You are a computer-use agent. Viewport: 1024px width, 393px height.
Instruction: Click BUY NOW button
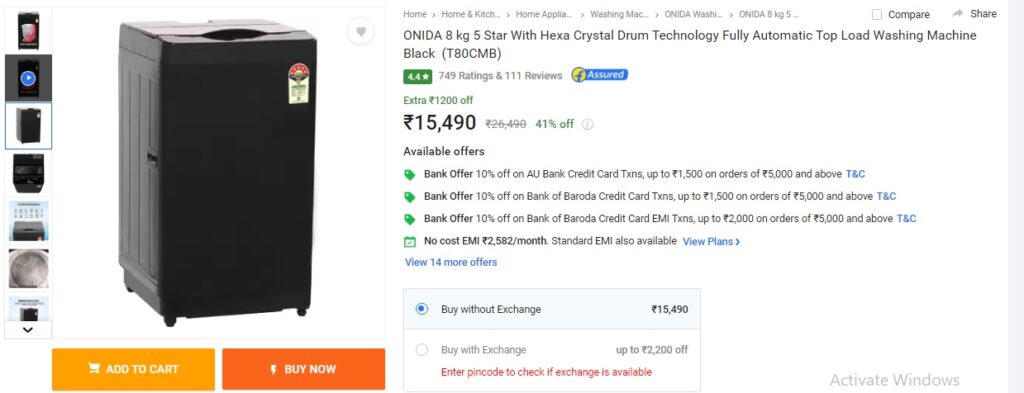[x=304, y=369]
